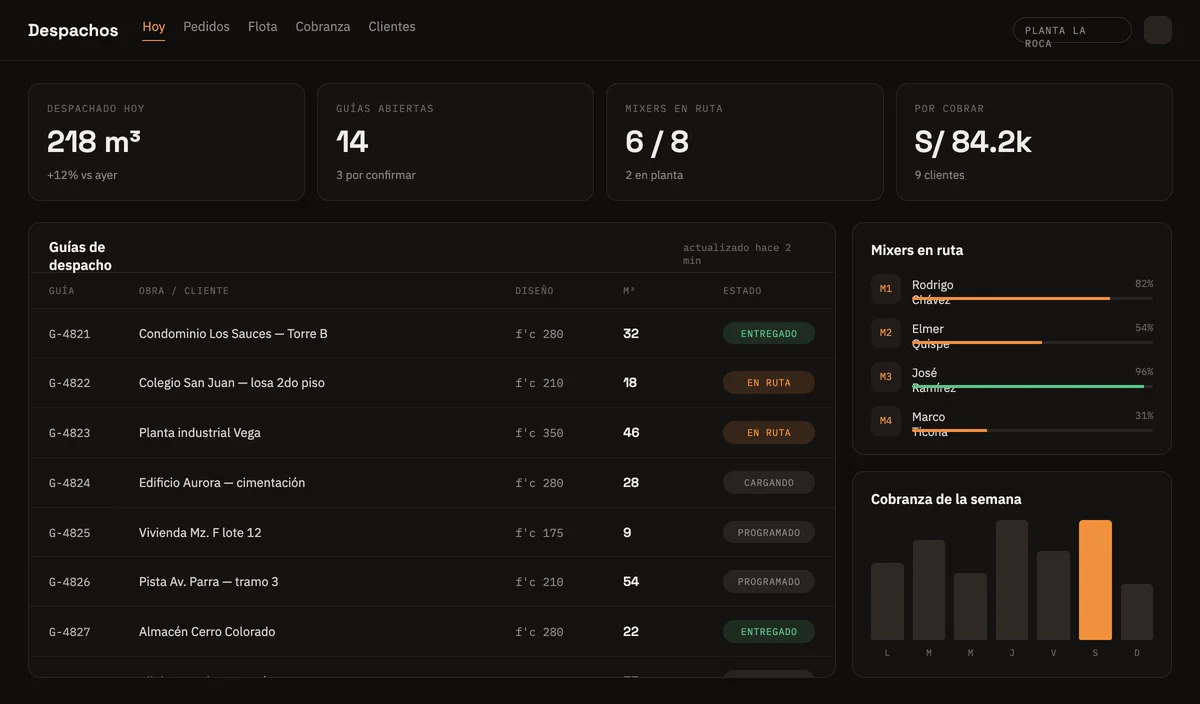Select the Thursday bar in cobranza chart
This screenshot has height=704, width=1200.
point(1012,580)
